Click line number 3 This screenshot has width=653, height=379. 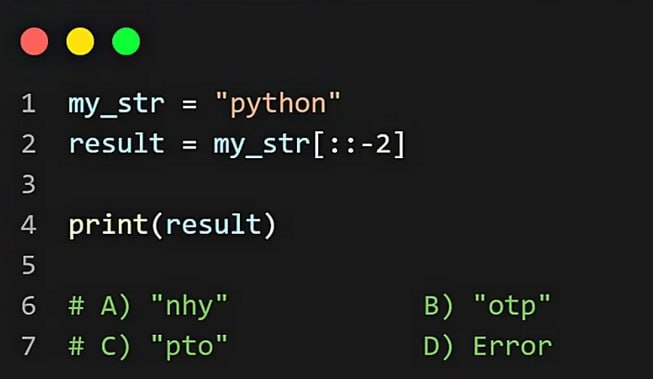(28, 184)
